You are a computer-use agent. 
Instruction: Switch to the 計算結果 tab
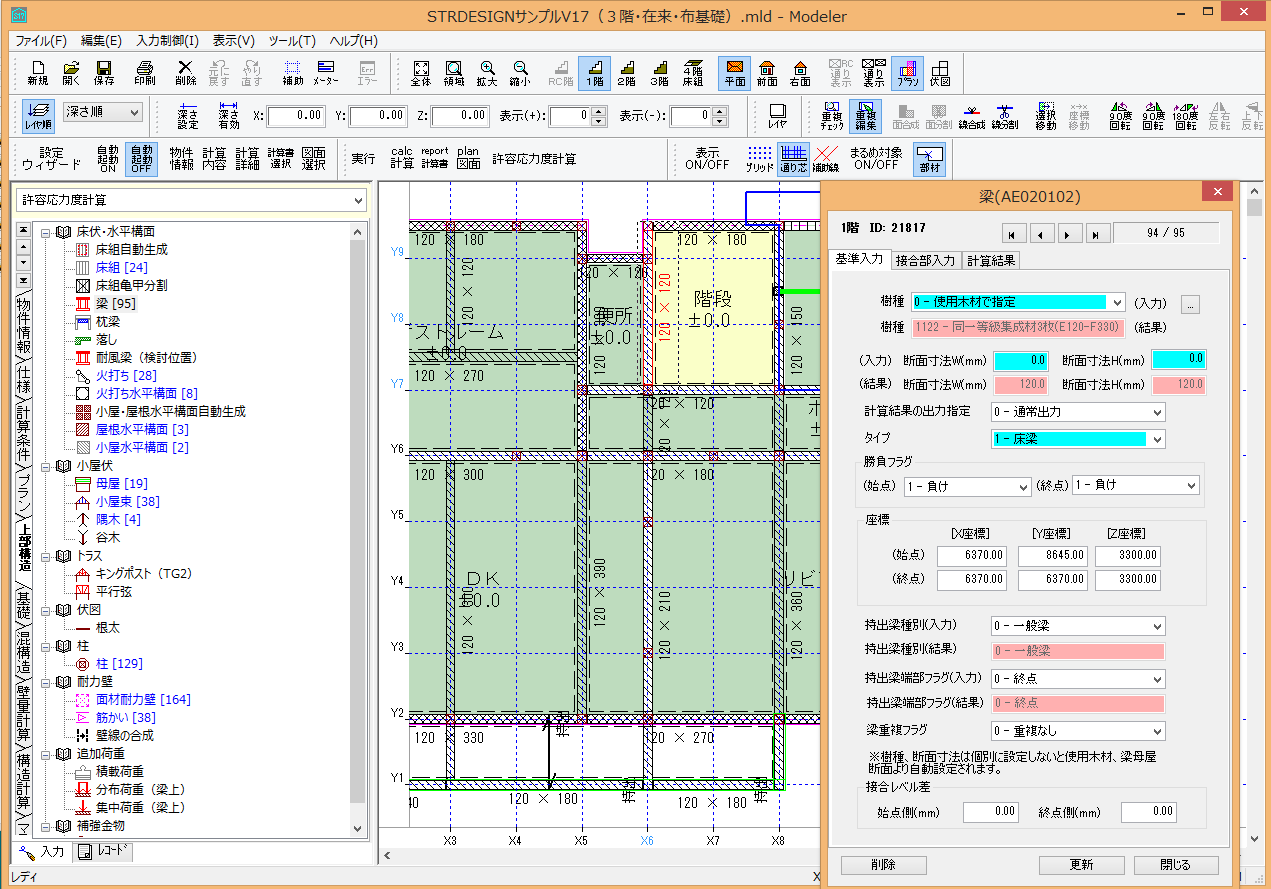coord(992,260)
